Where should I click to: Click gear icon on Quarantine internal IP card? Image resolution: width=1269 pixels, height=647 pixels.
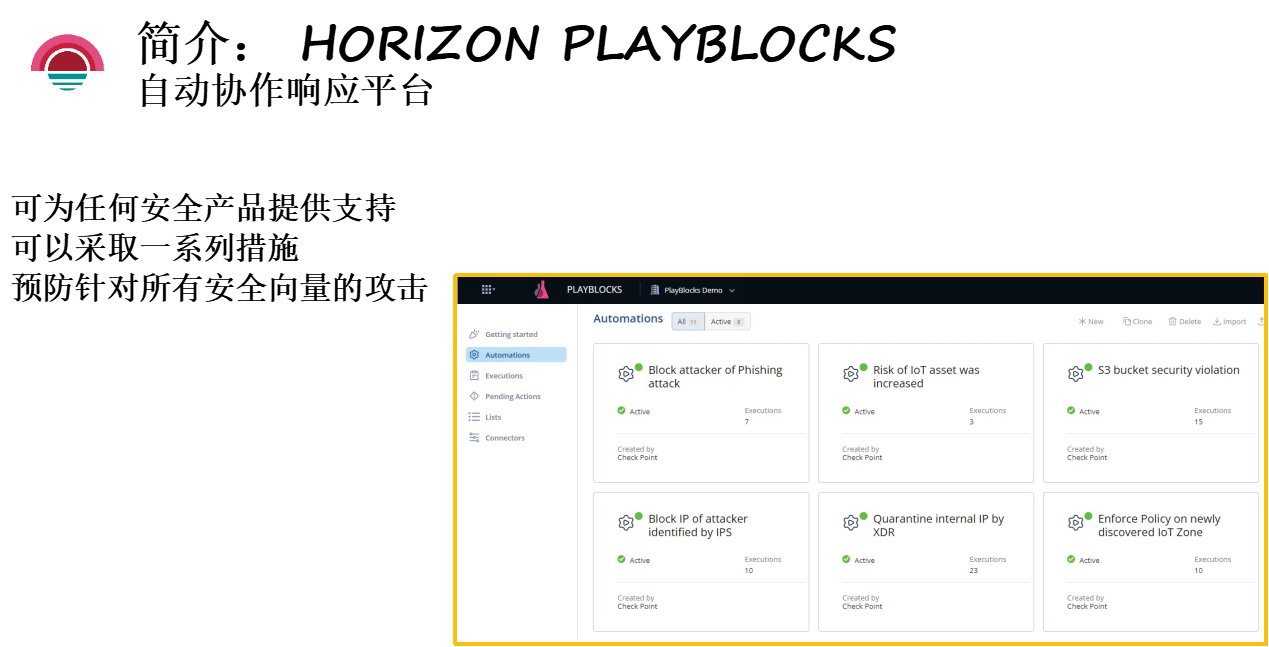coord(850,523)
